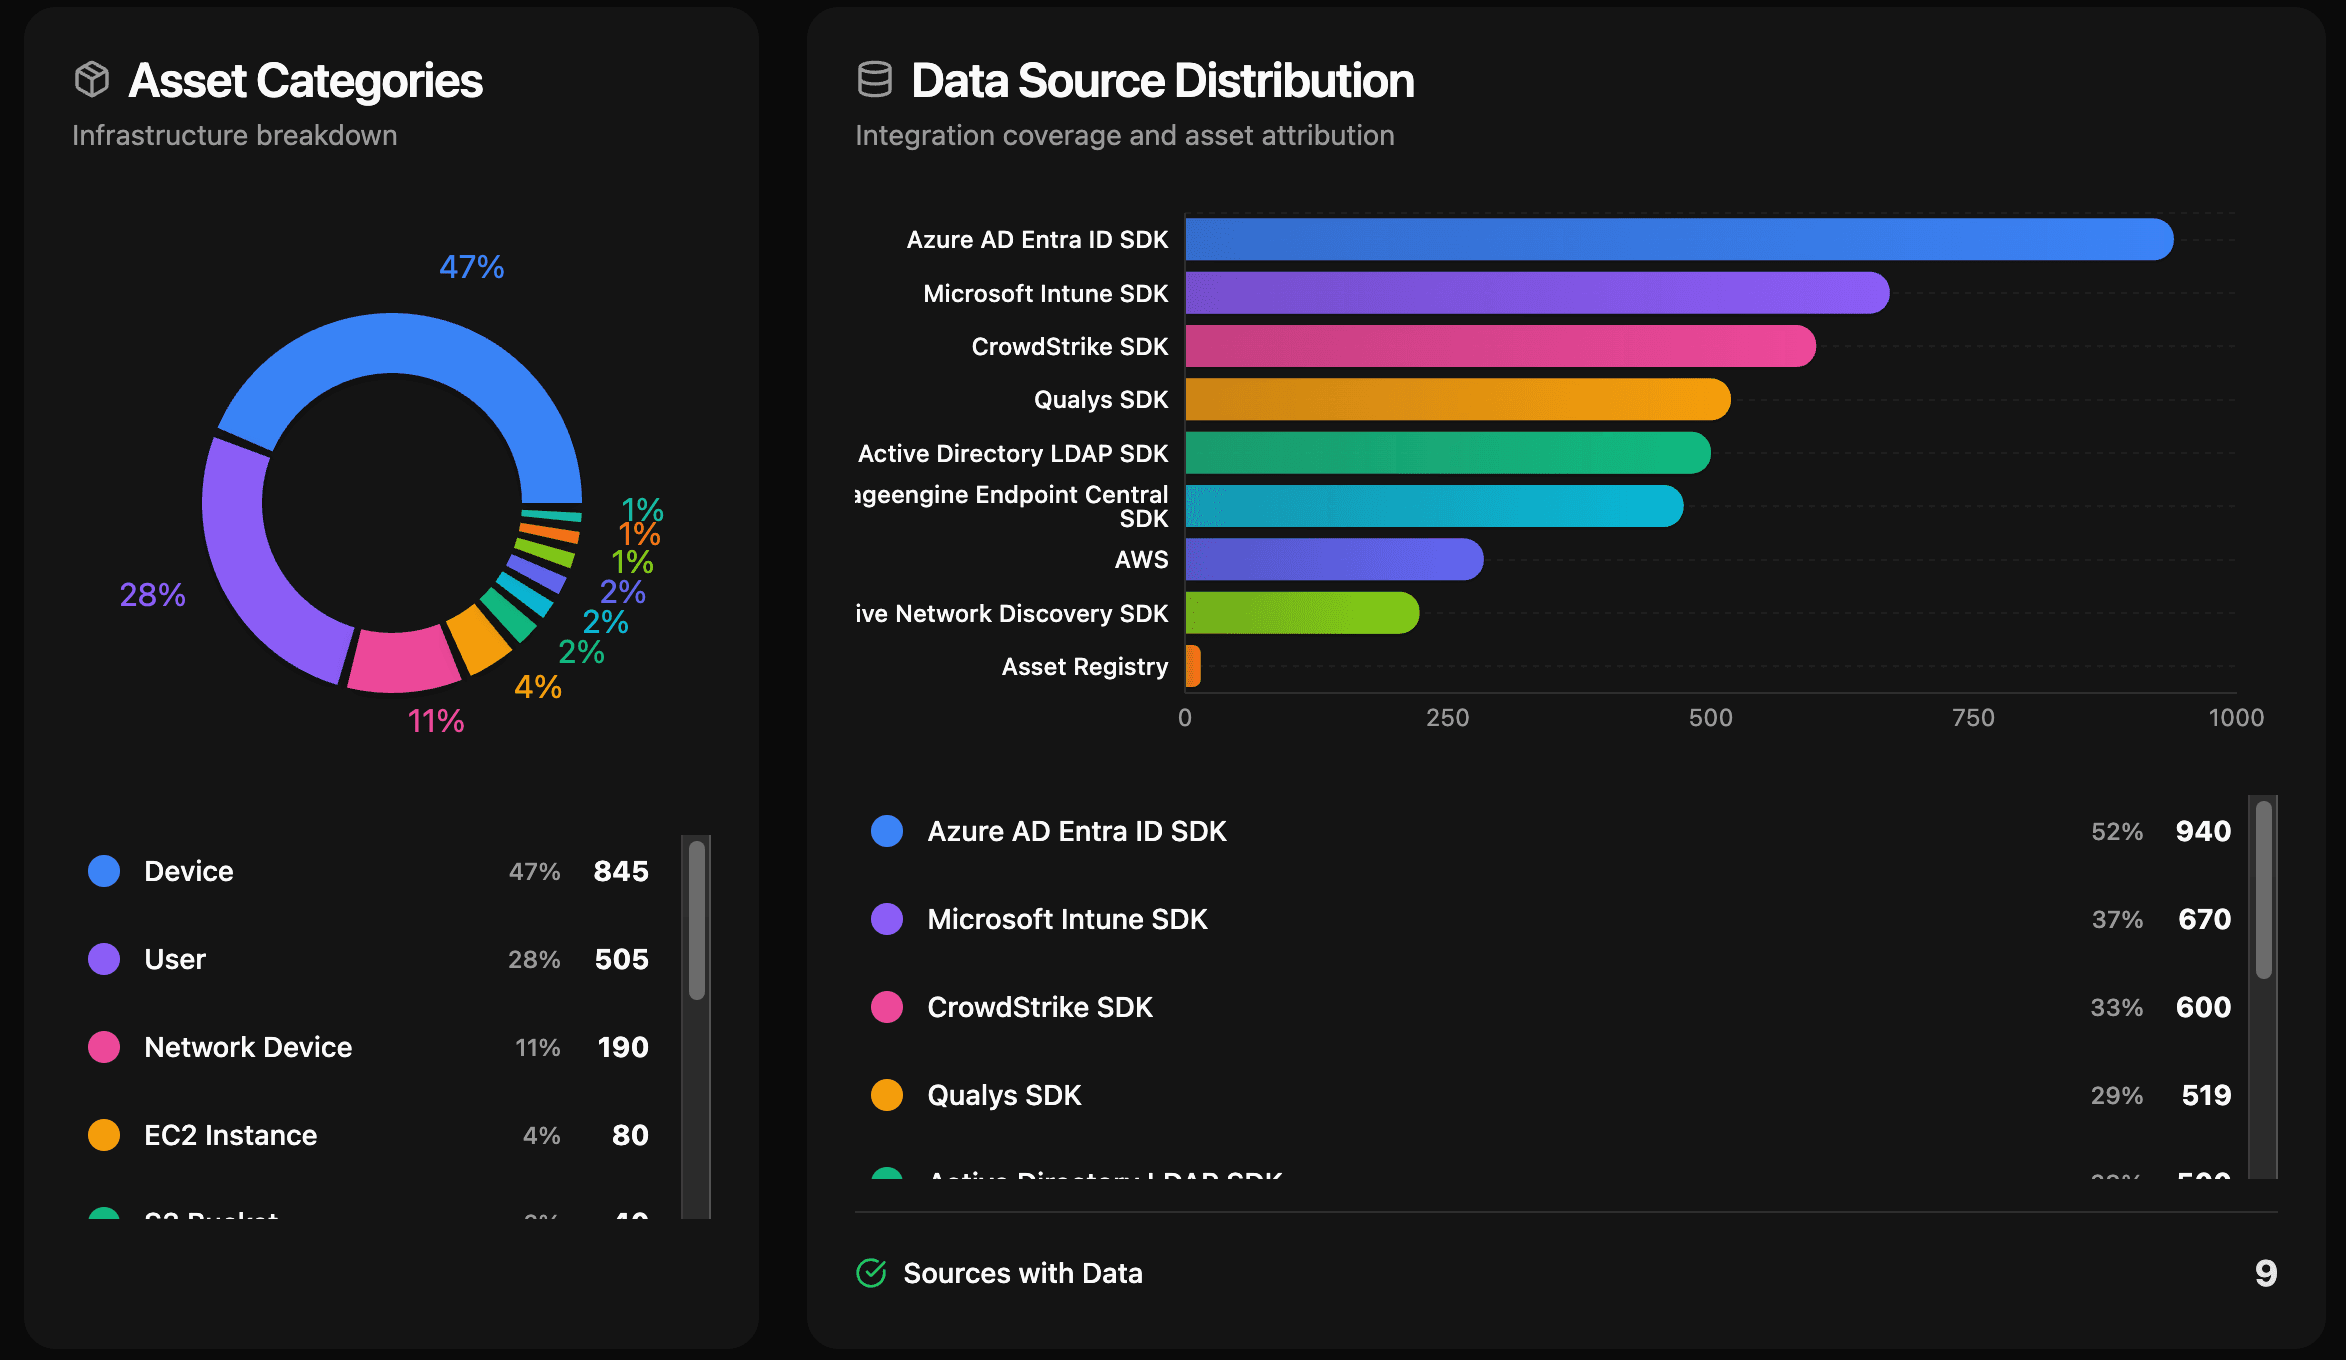Click the Asset Registry small orange bar
Screen dimensions: 2346x1360
point(1193,666)
